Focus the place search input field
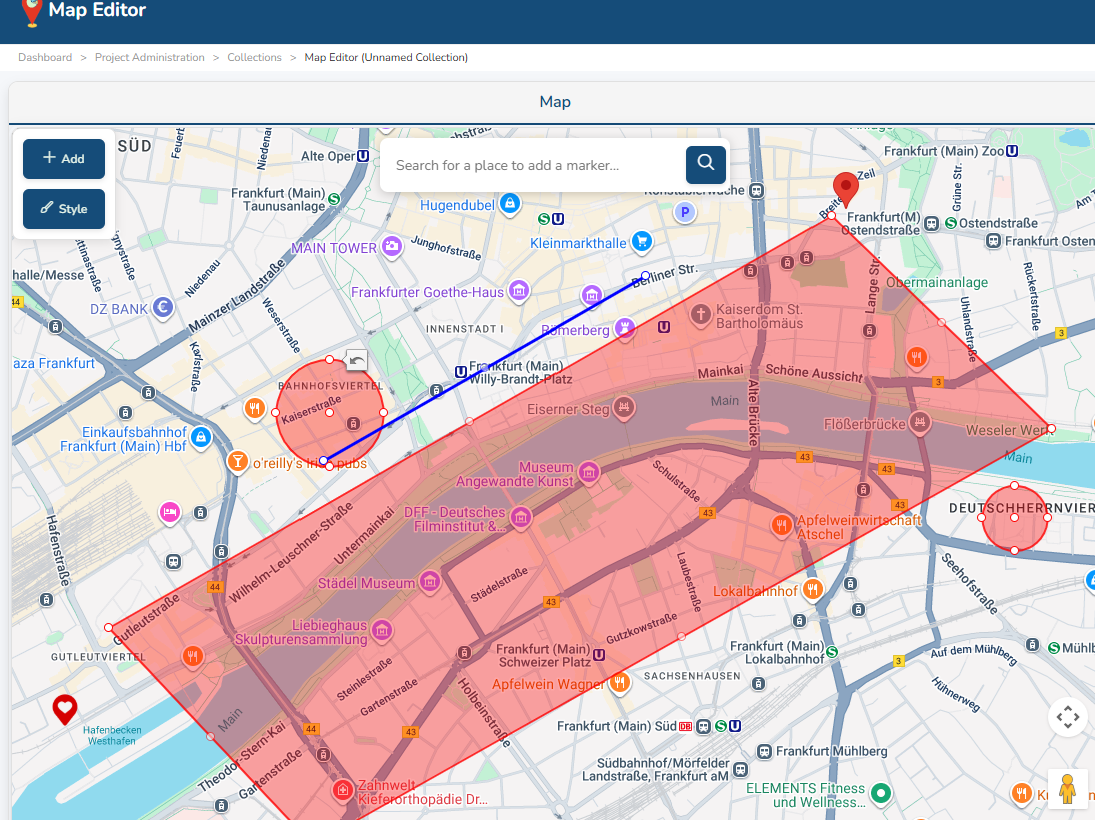The width and height of the screenshot is (1095, 820). [532, 165]
